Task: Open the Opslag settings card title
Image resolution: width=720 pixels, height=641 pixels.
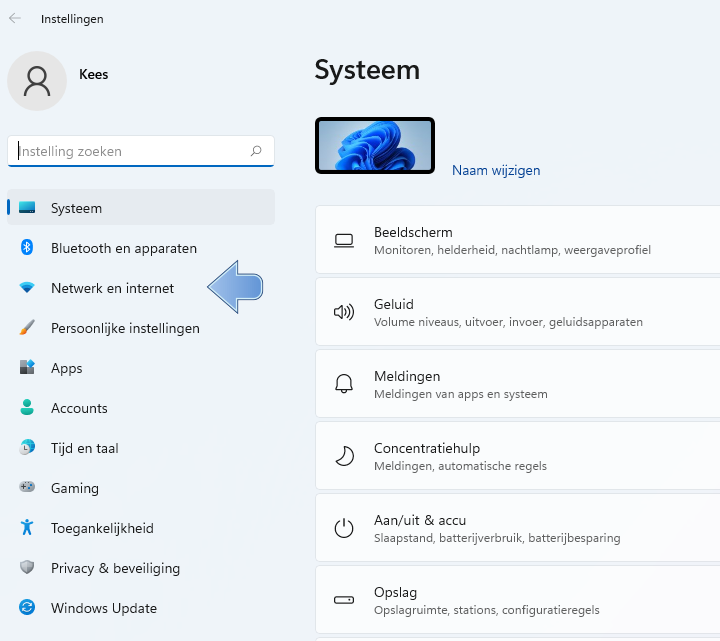Action: click(x=395, y=592)
